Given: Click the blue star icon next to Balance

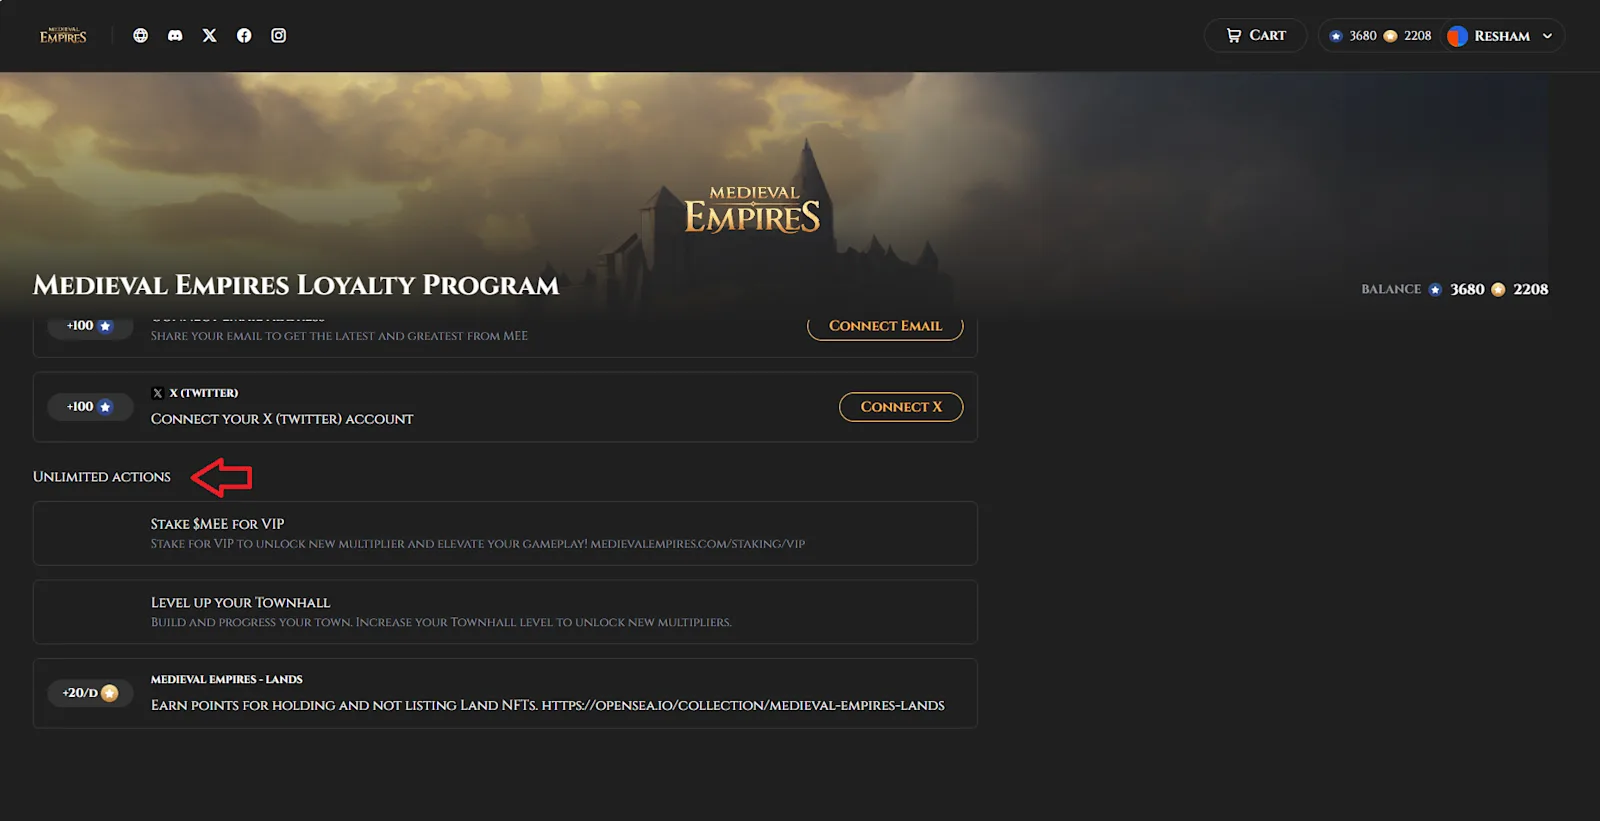Looking at the screenshot, I should (1435, 290).
